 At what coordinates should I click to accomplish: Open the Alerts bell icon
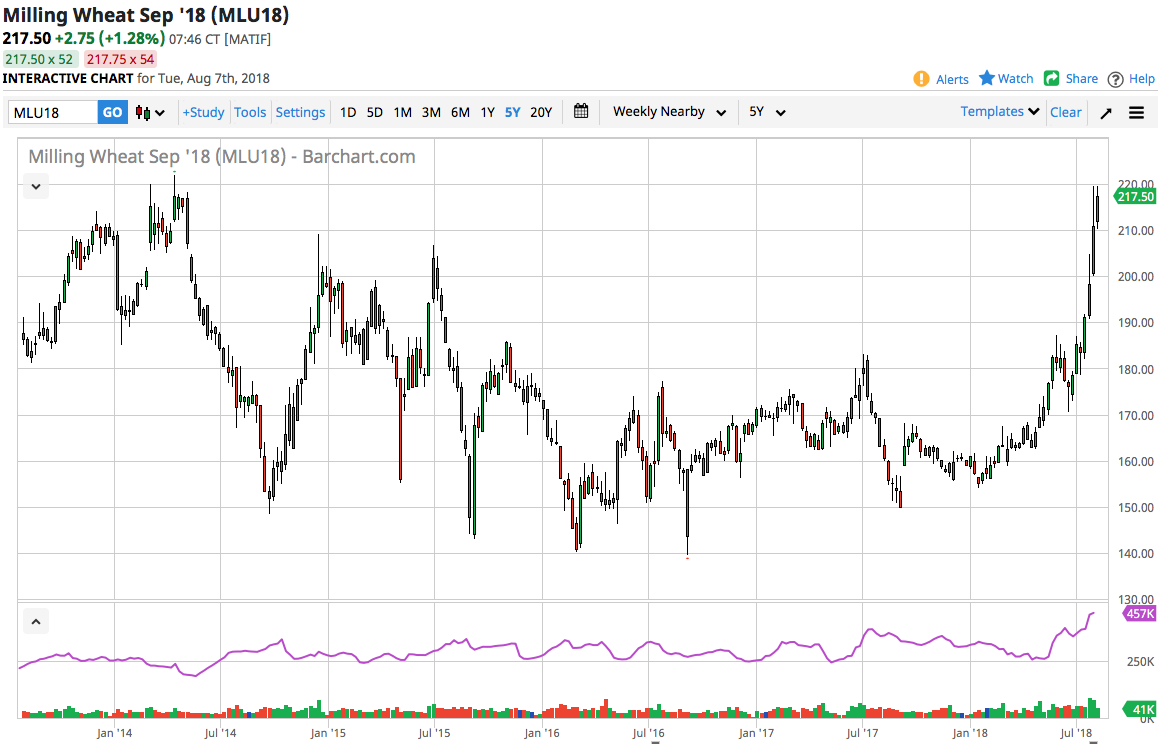(x=921, y=79)
